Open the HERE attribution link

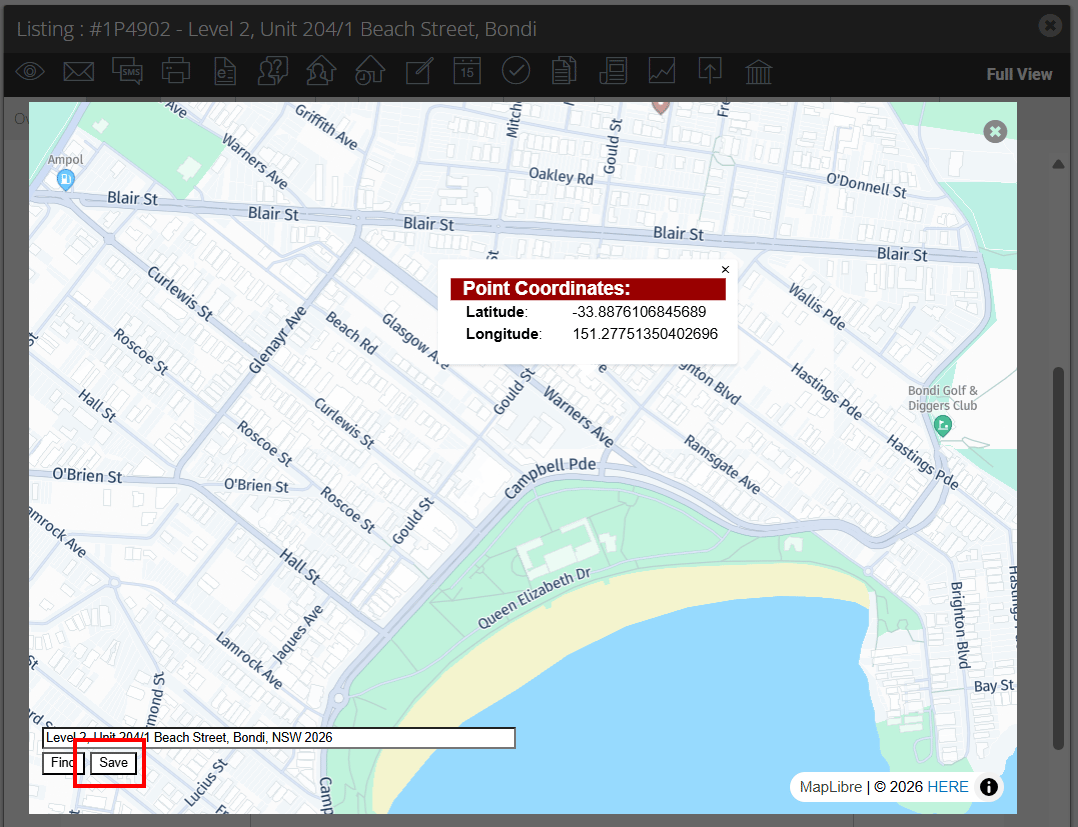click(947, 786)
